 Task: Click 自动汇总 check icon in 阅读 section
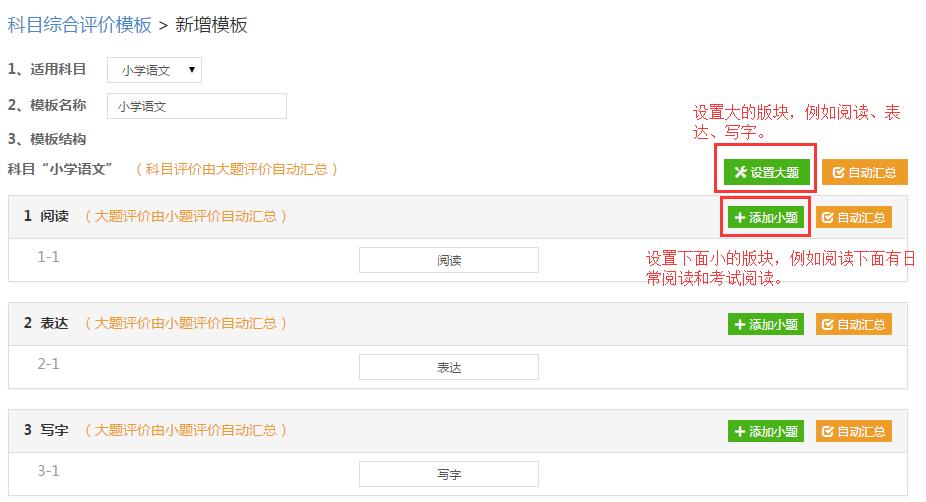[x=827, y=217]
